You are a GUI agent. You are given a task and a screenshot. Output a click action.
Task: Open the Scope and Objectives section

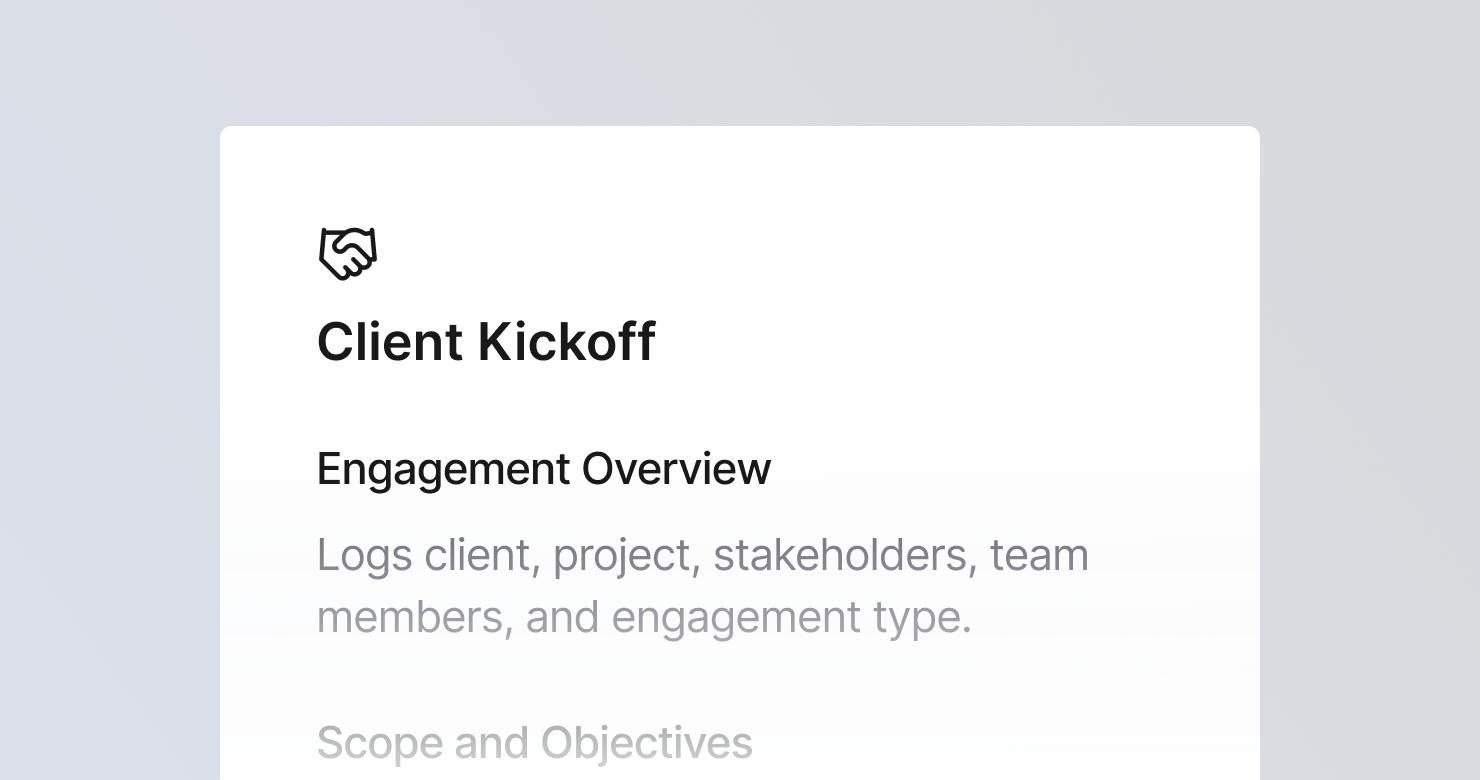(x=535, y=743)
